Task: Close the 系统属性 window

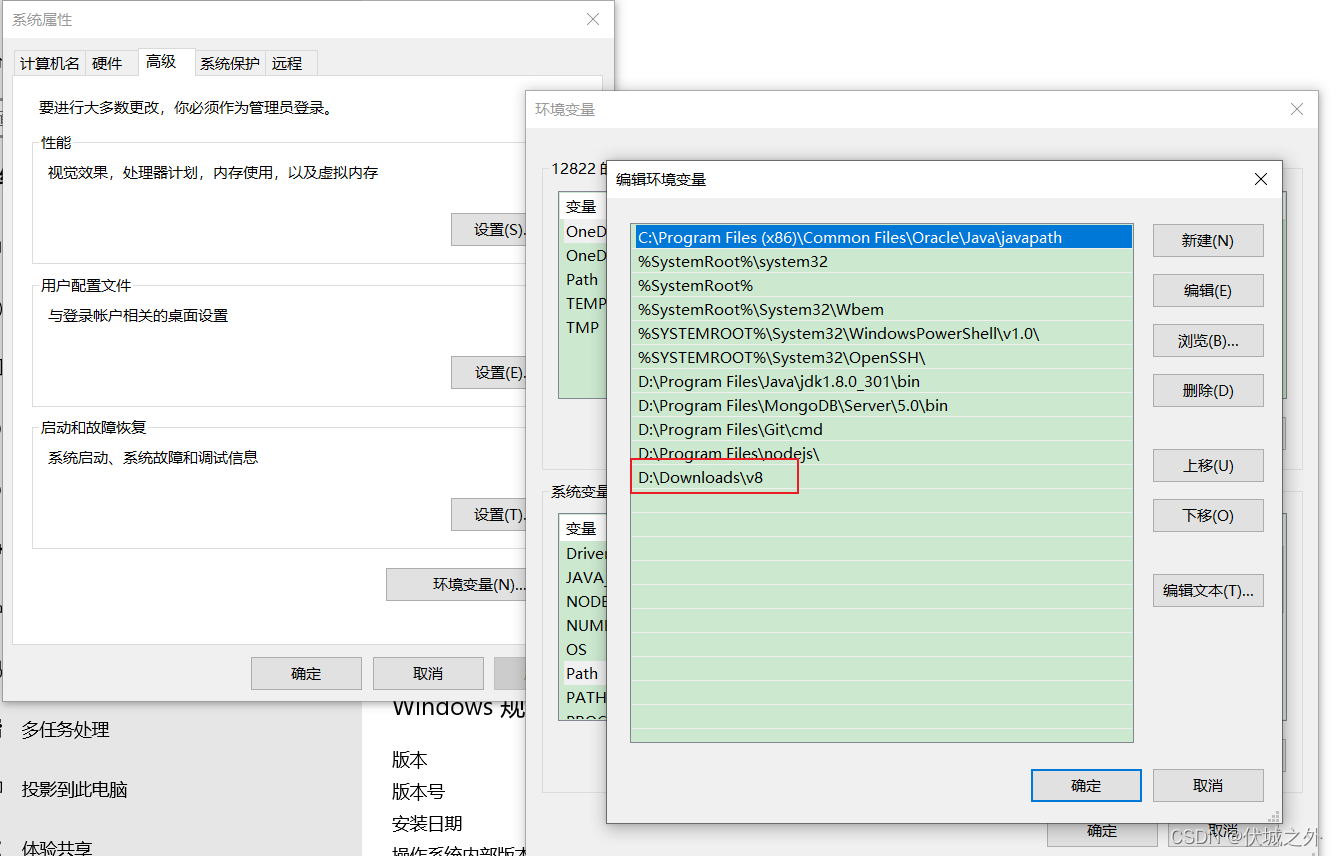Action: tap(593, 19)
